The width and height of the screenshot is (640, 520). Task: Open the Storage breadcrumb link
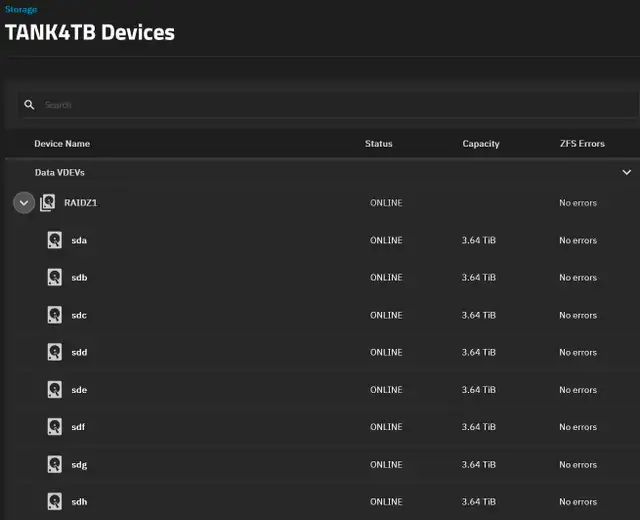21,9
